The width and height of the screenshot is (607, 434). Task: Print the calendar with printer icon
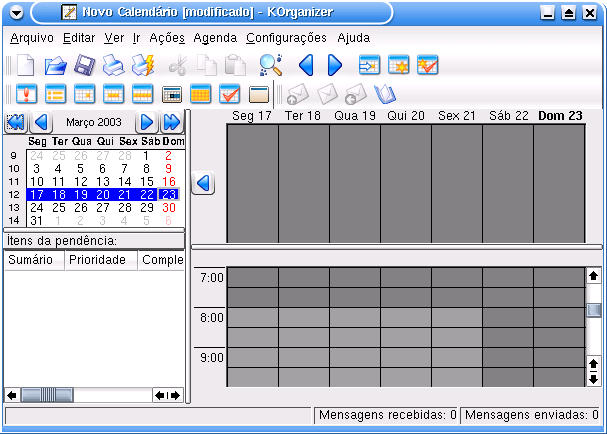click(x=113, y=65)
